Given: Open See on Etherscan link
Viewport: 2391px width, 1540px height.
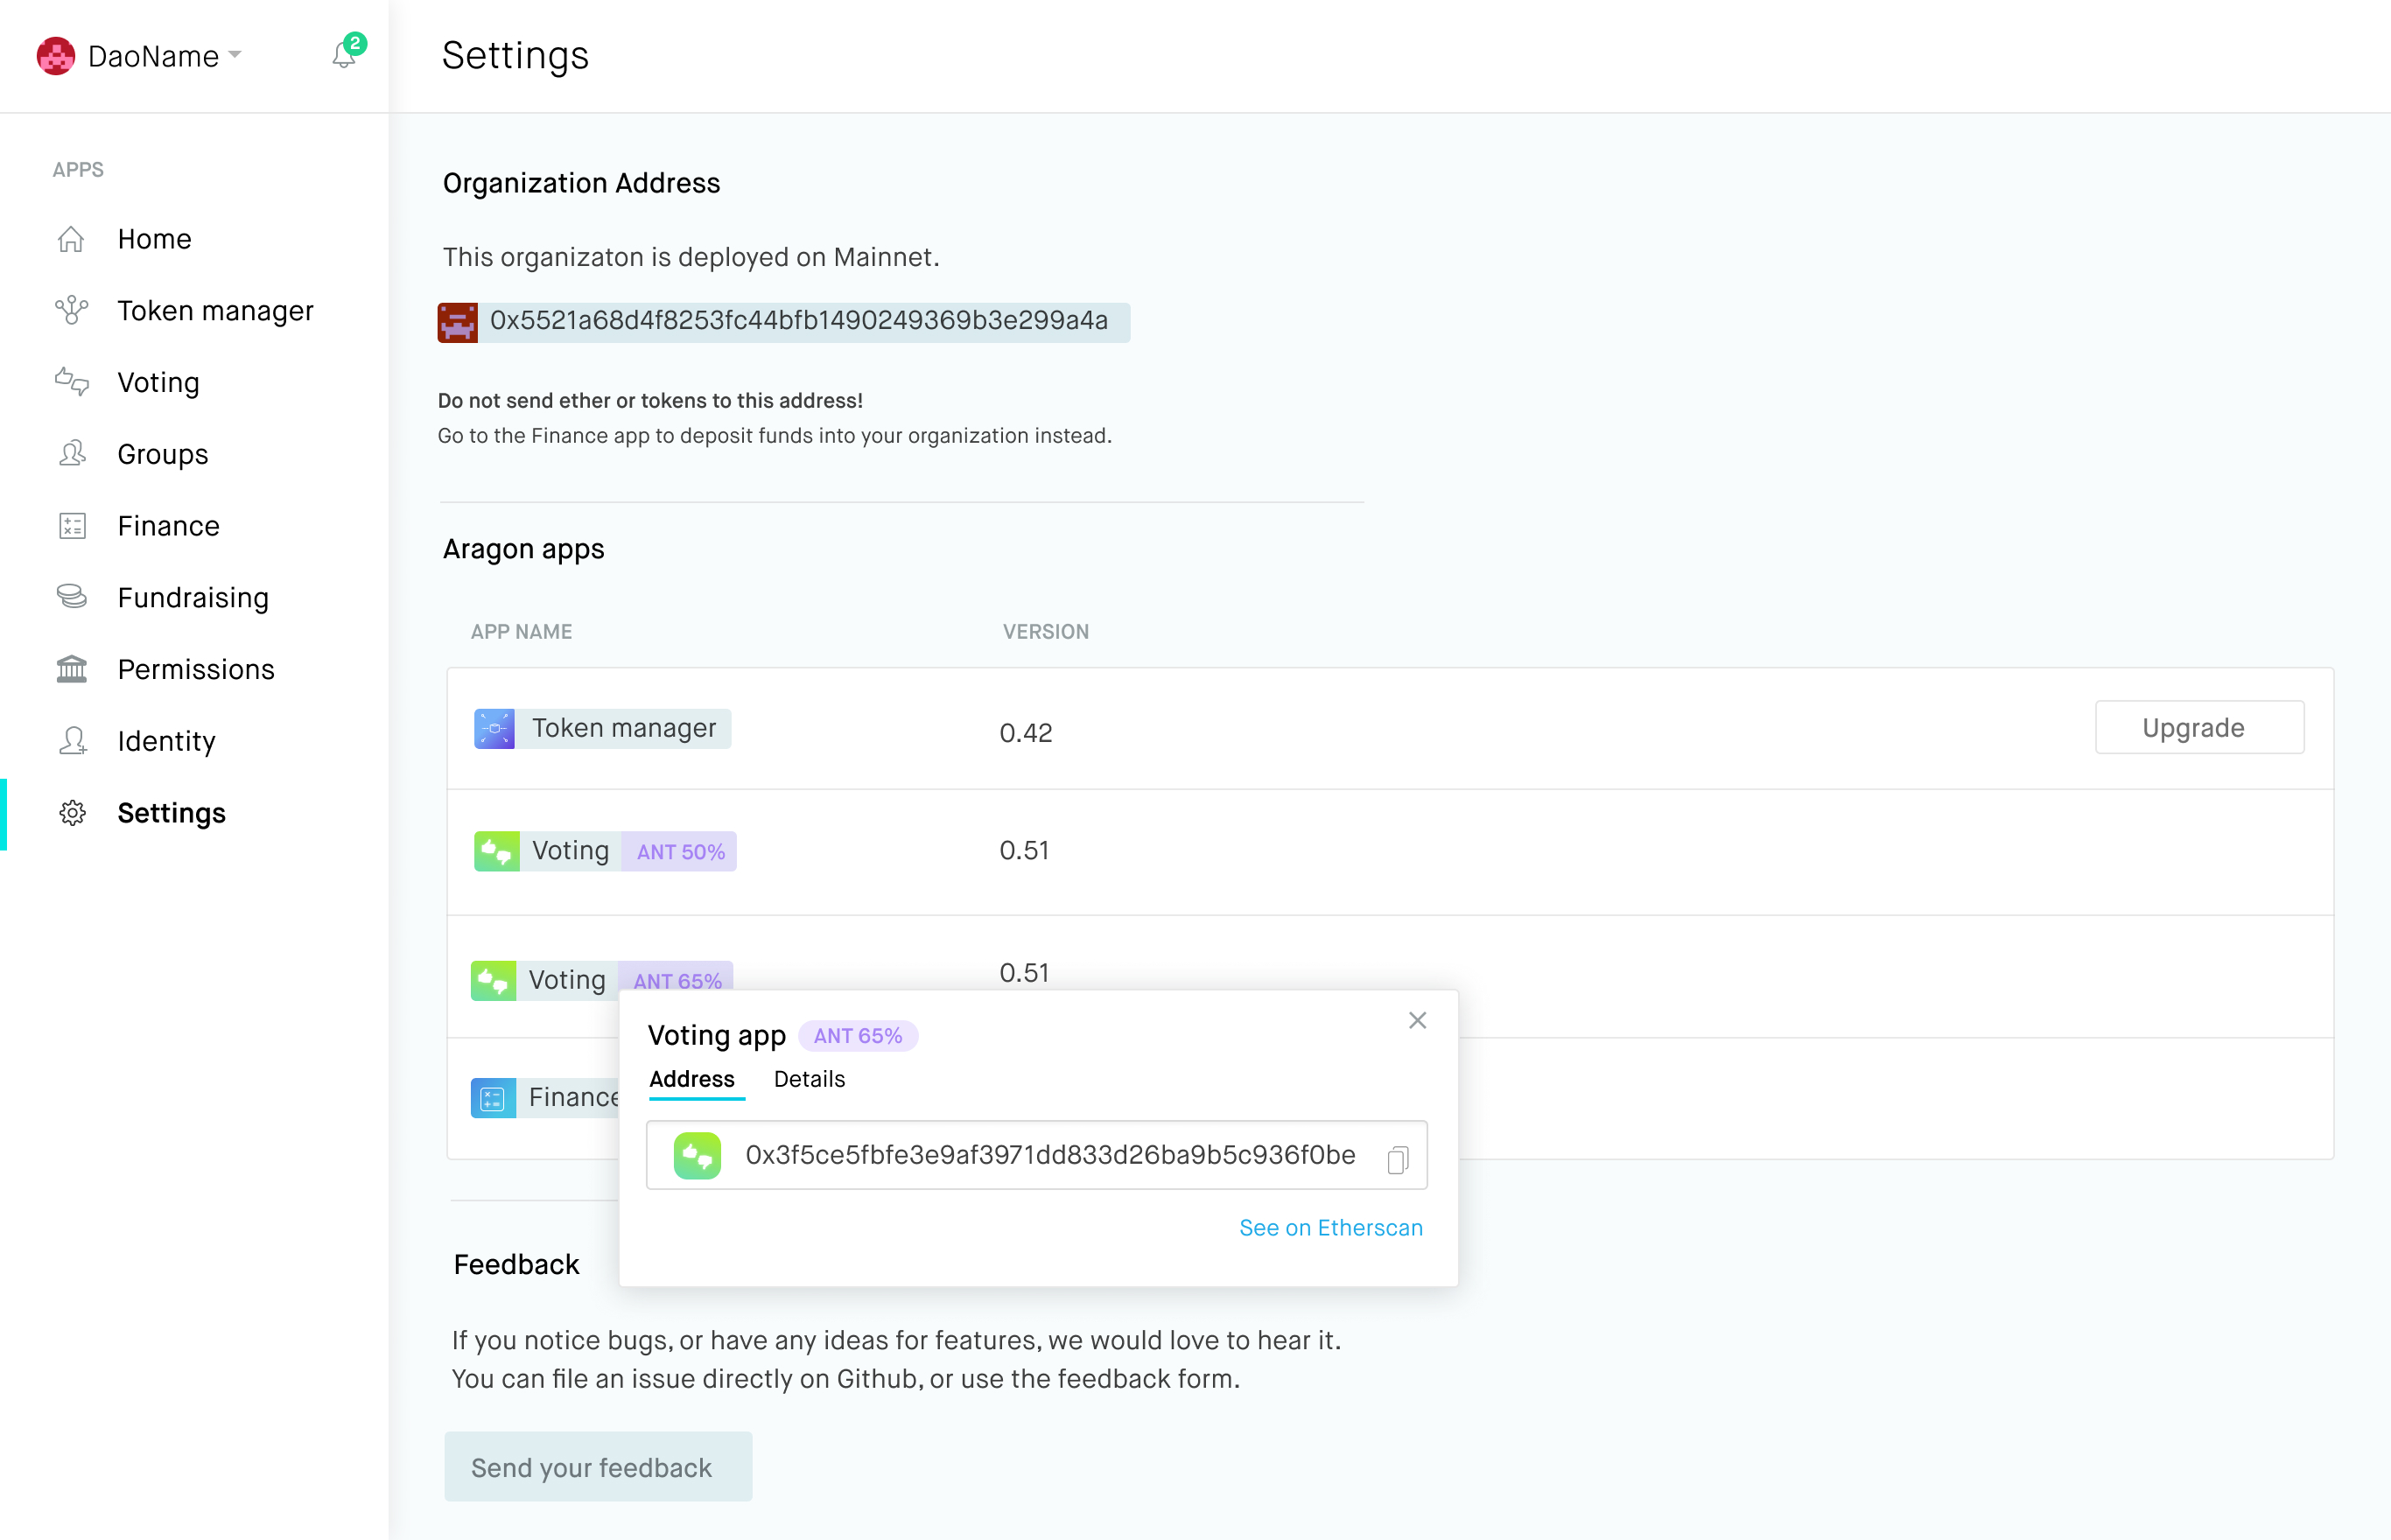Looking at the screenshot, I should [x=1330, y=1227].
